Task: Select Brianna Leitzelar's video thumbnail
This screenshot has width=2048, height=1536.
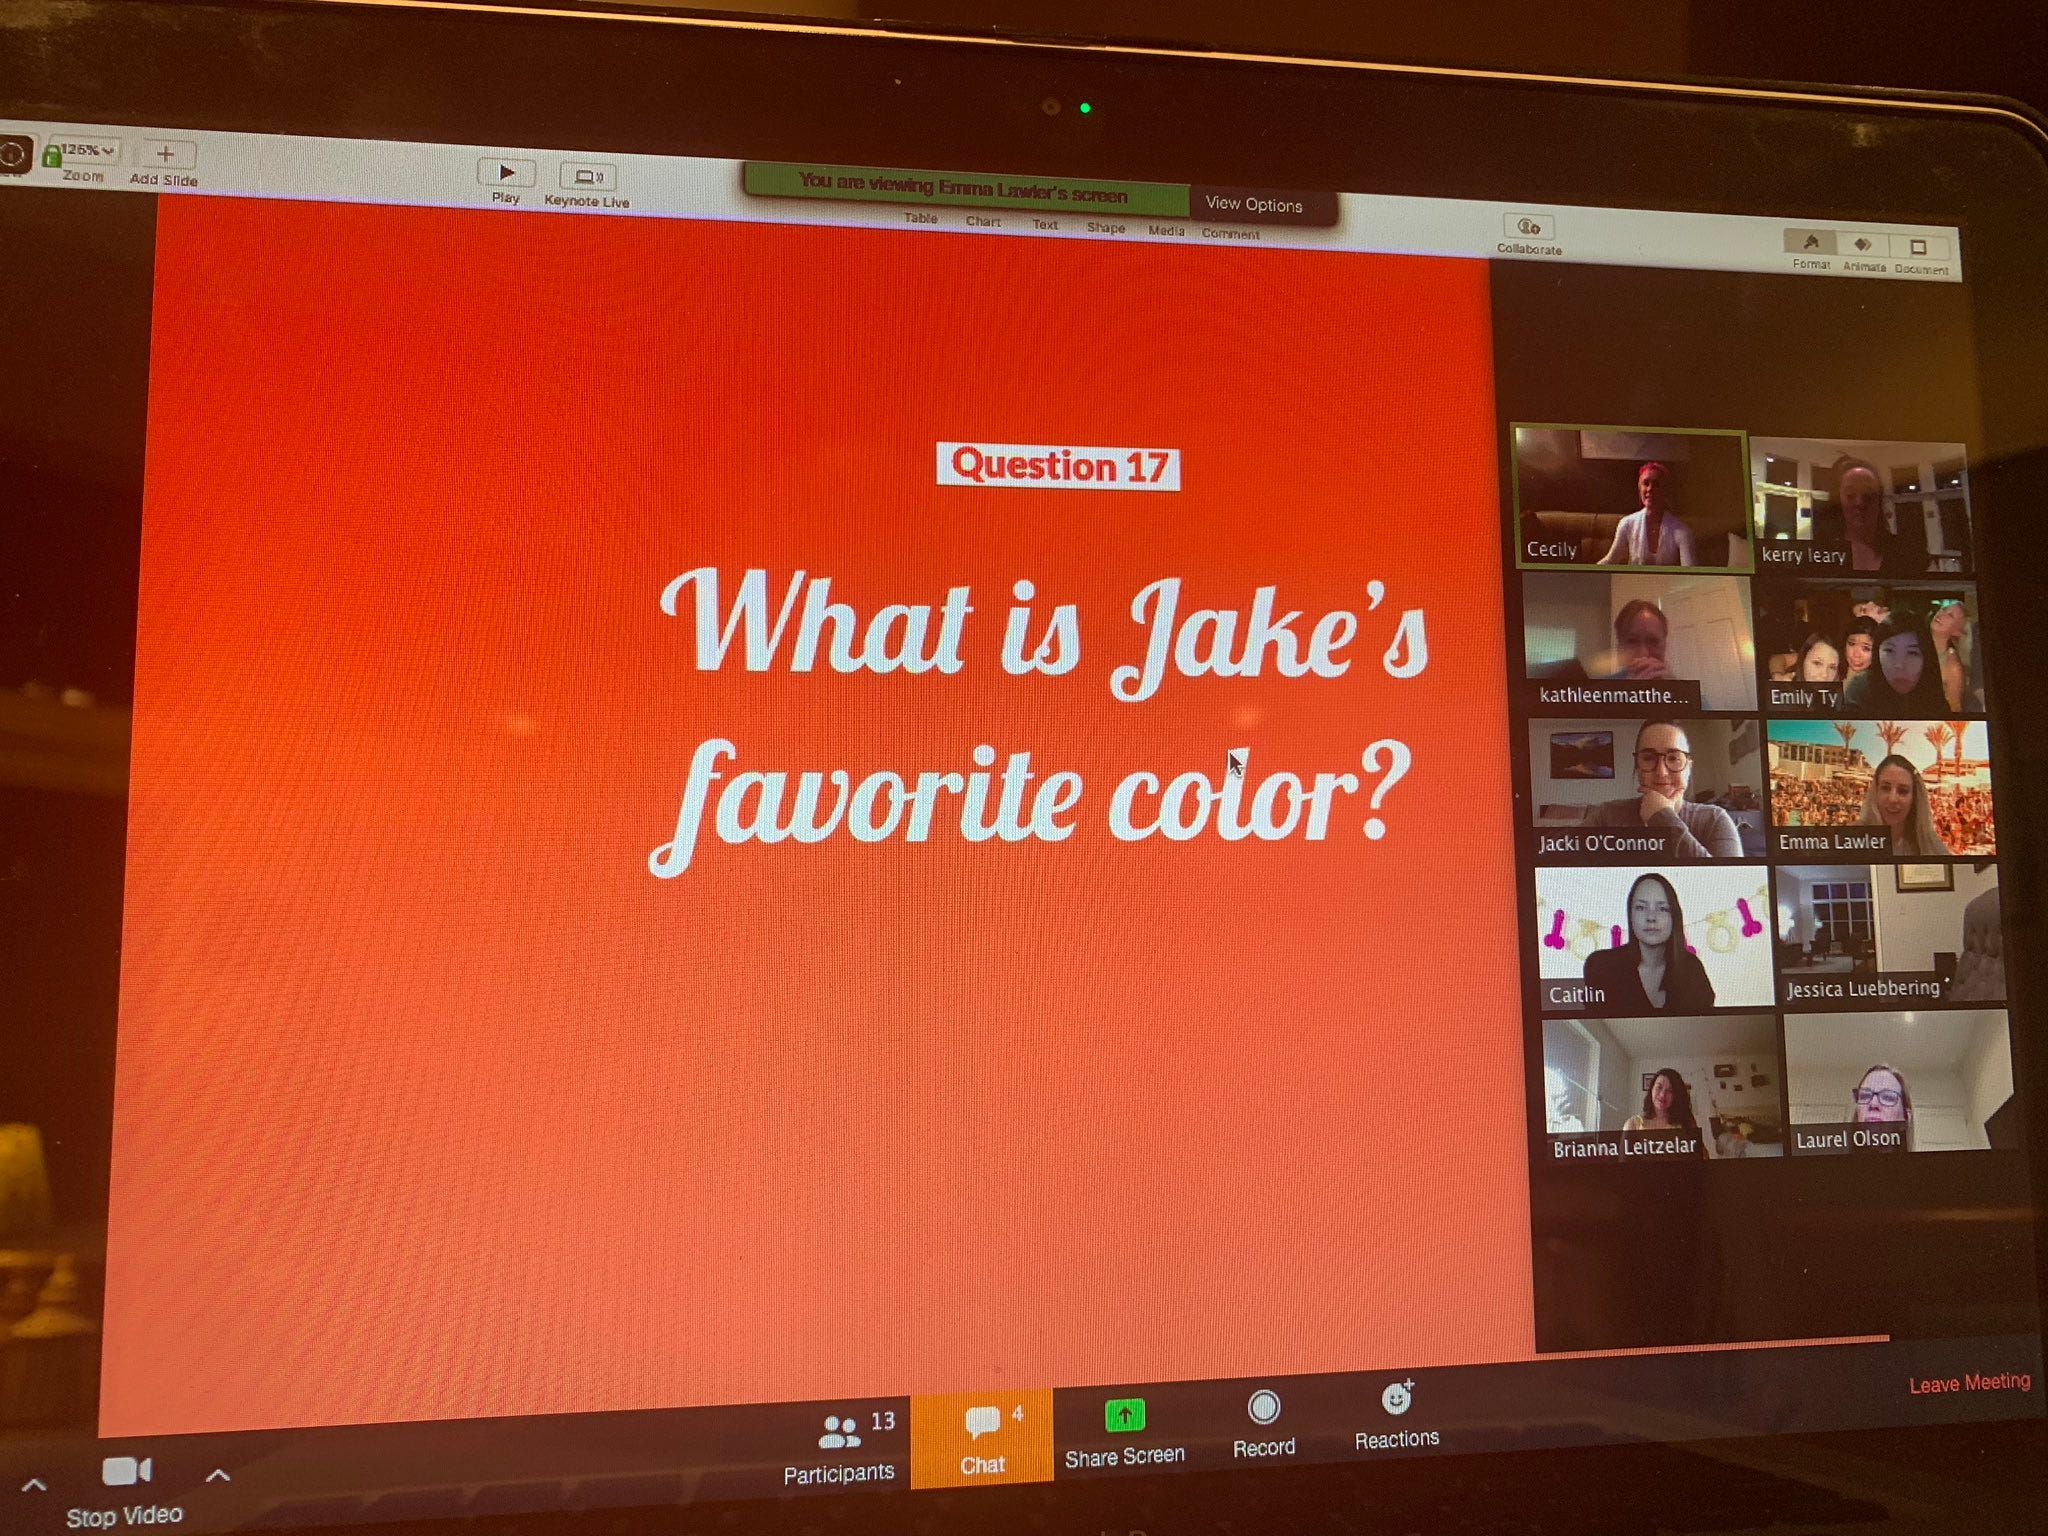Action: 1661,1088
